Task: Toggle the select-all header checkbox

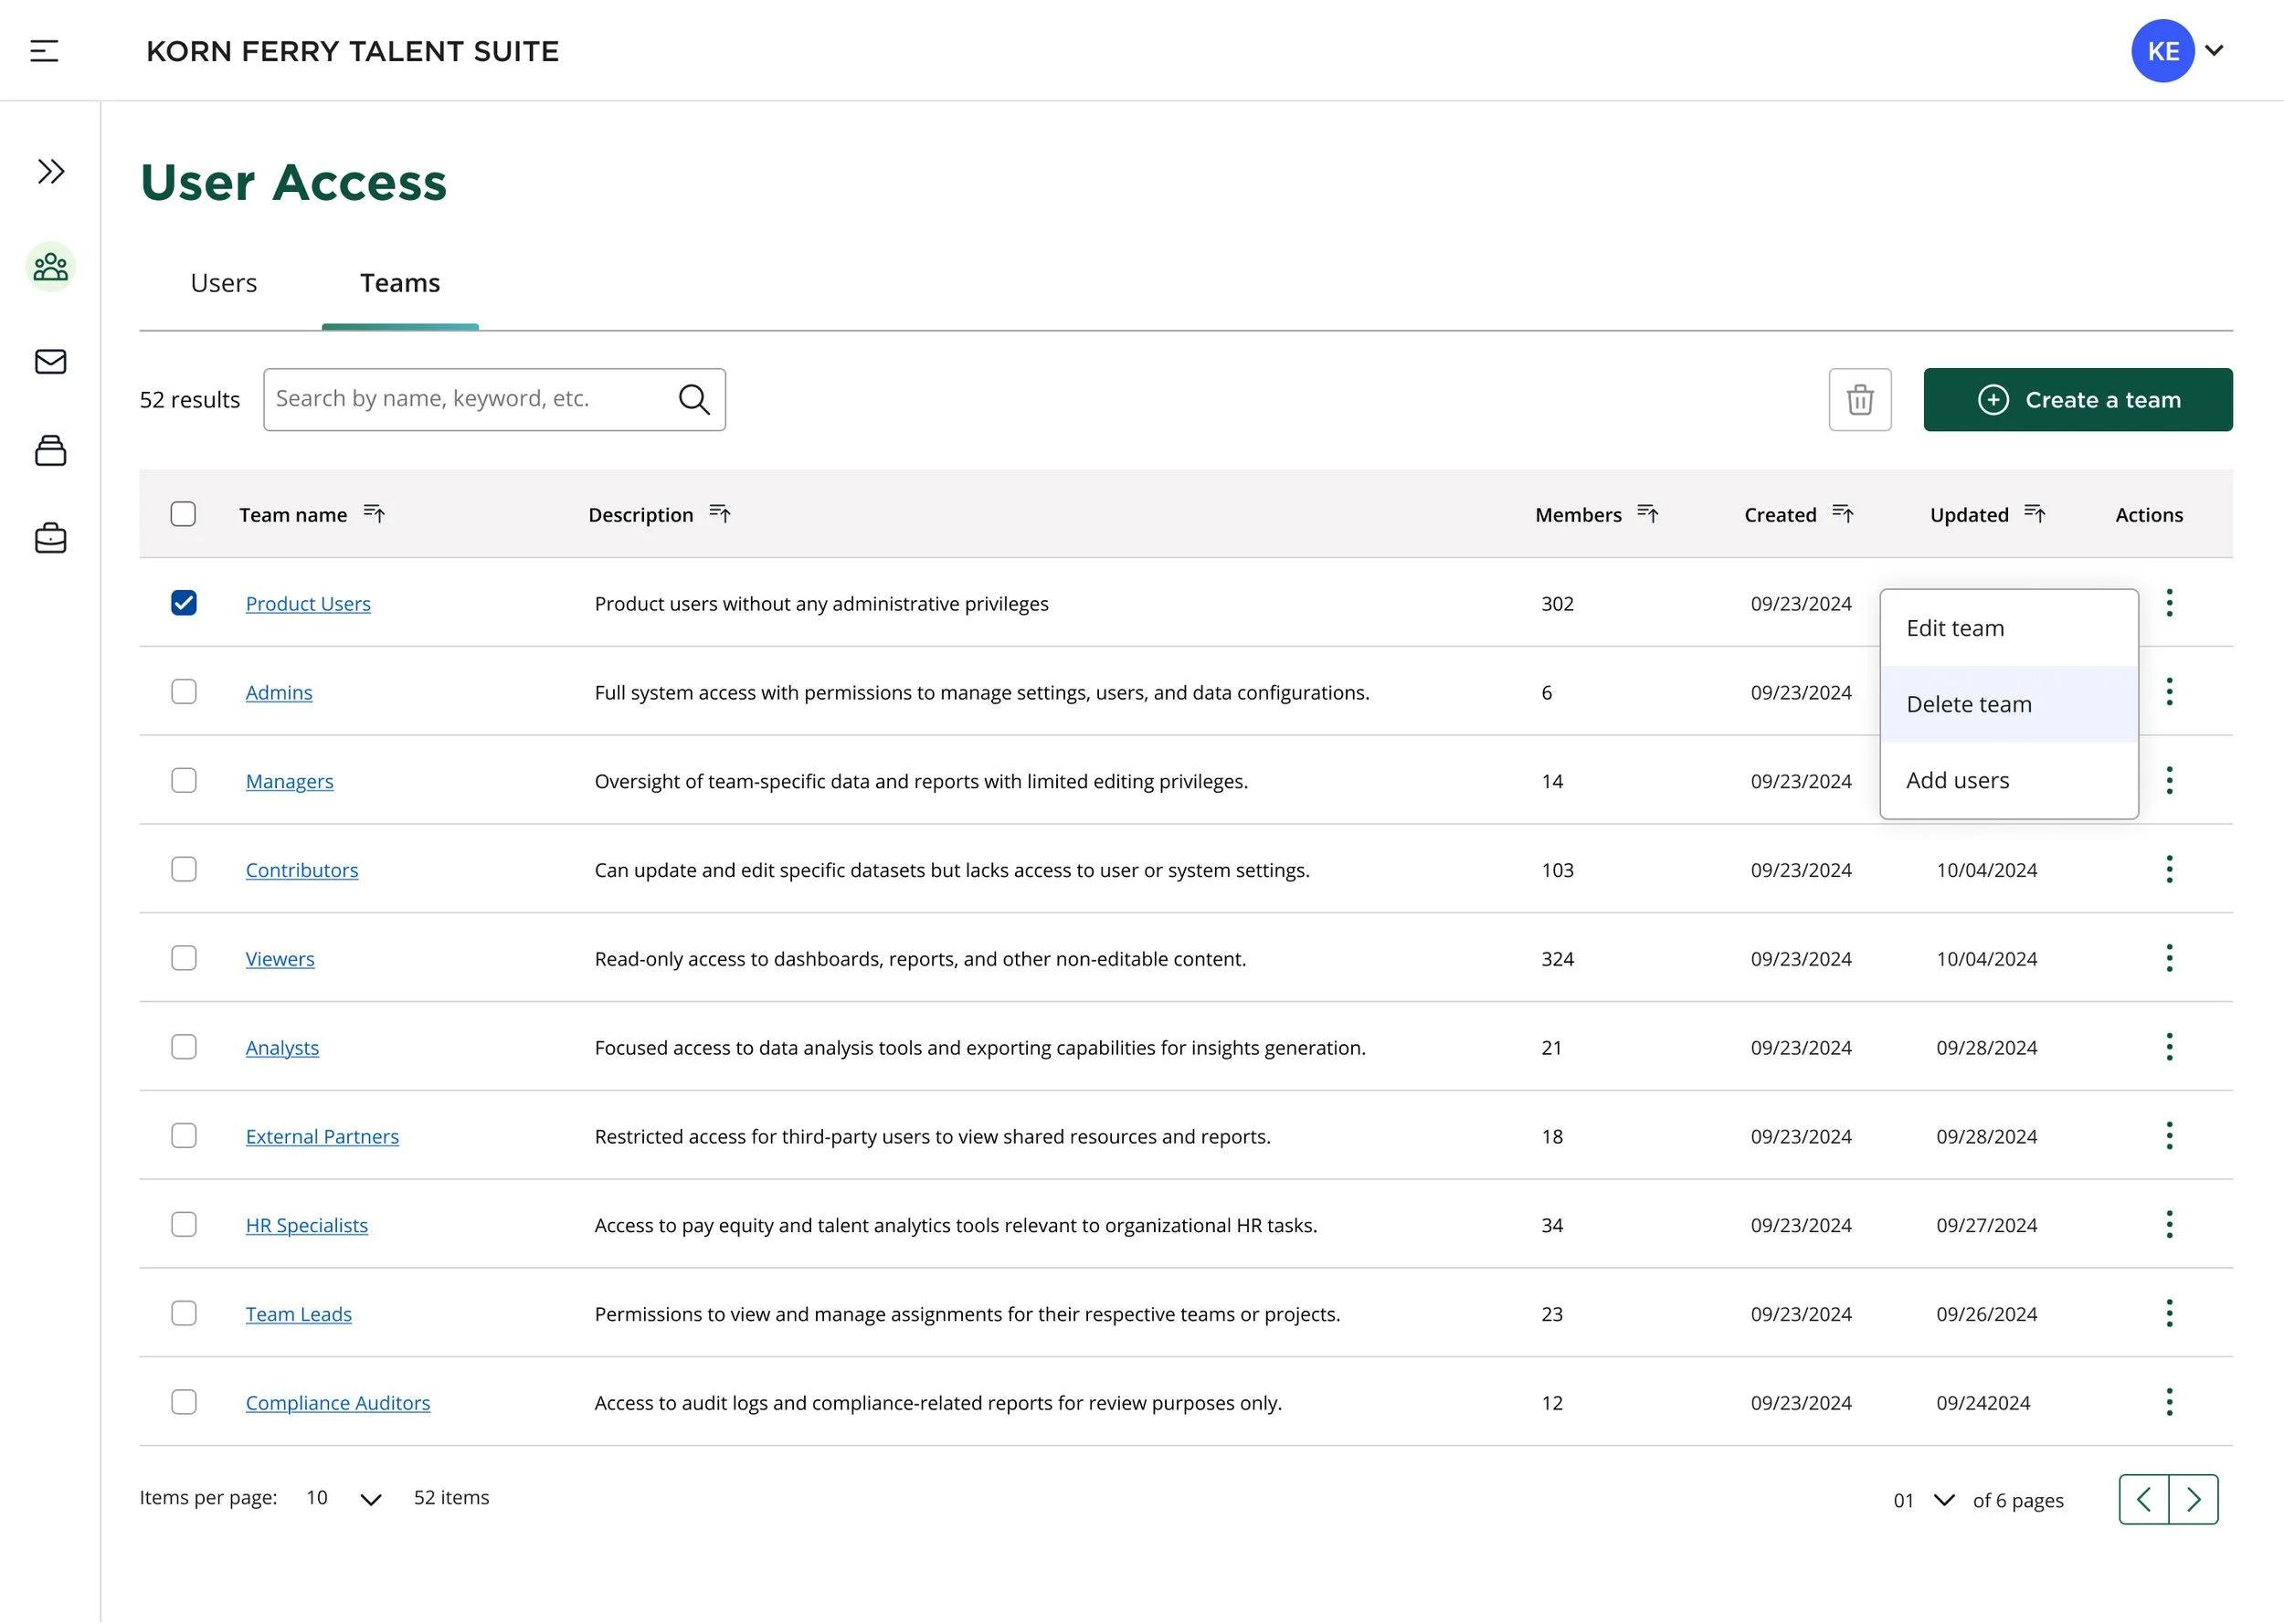Action: pos(183,514)
